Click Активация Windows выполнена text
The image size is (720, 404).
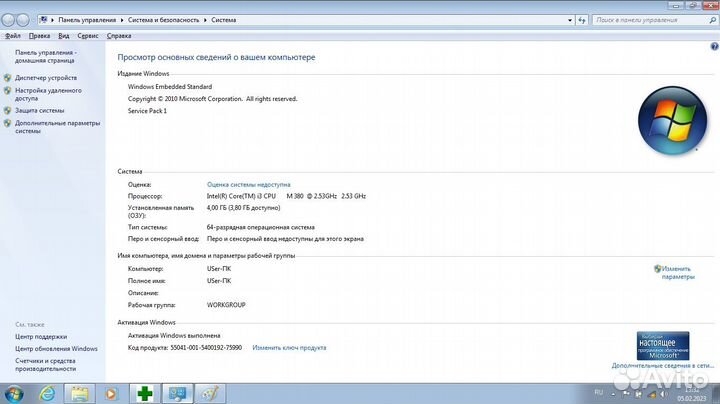click(174, 336)
